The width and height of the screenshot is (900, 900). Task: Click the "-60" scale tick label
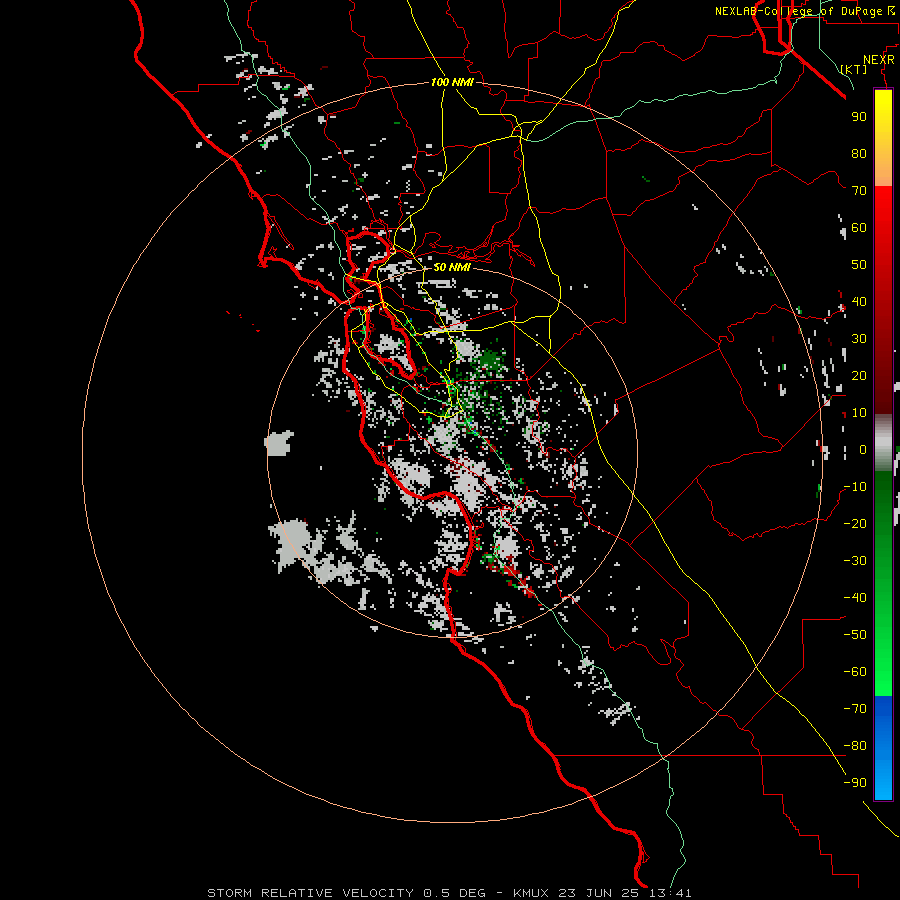(855, 672)
